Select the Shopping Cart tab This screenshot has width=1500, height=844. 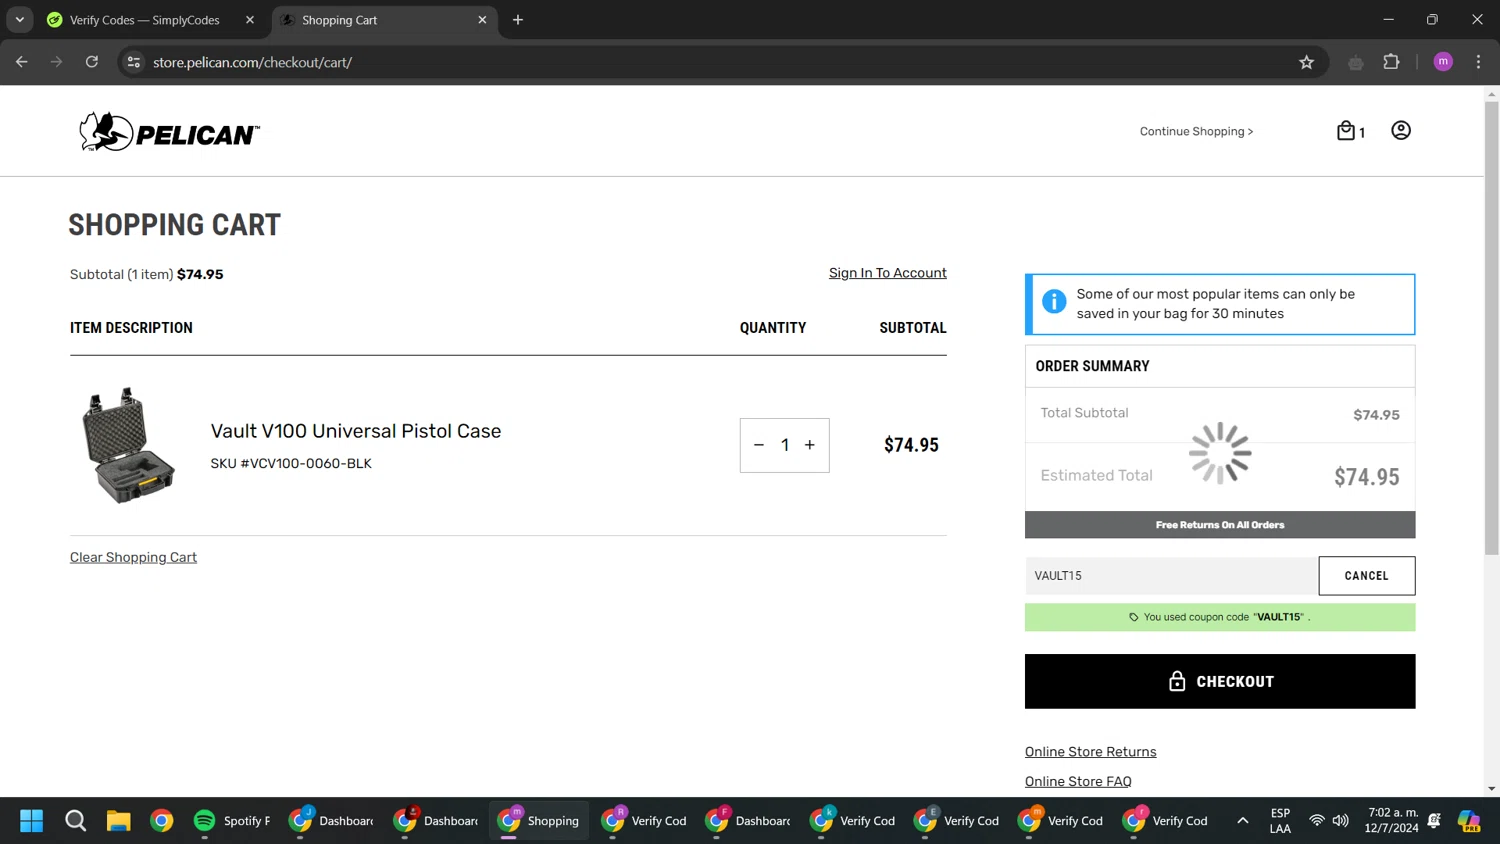pos(385,20)
